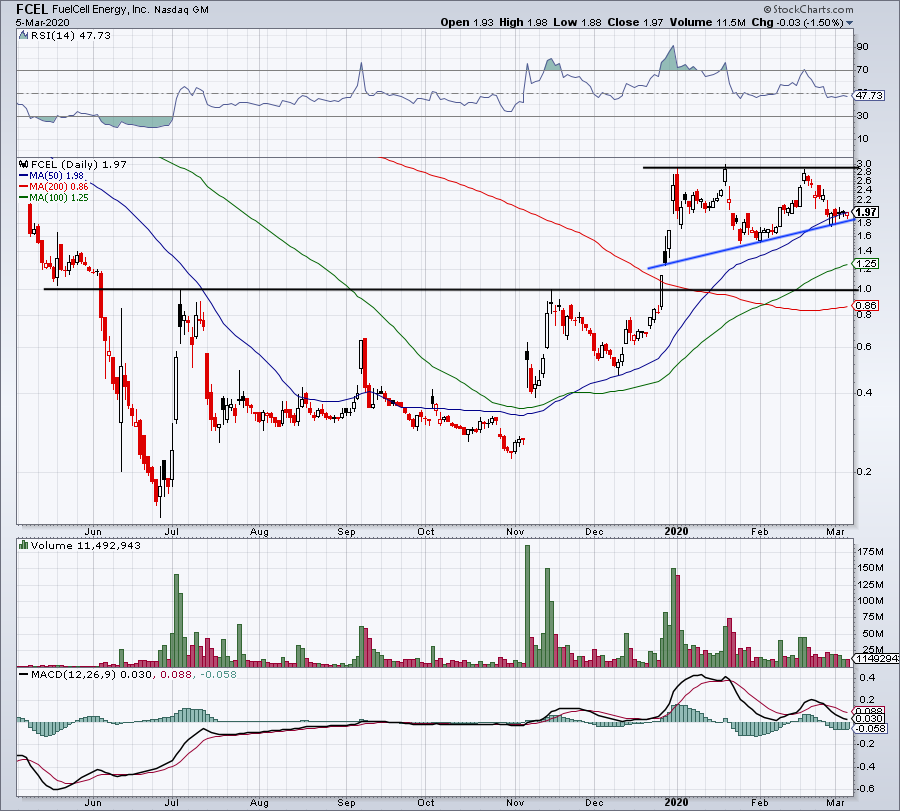Click the Volume 11,492,943 legend text
This screenshot has width=900, height=811.
click(86, 545)
